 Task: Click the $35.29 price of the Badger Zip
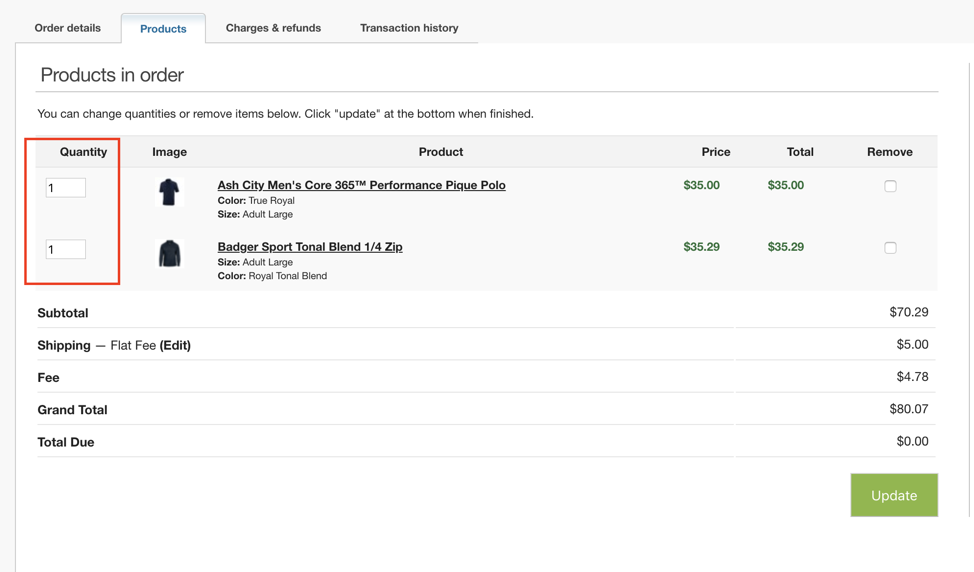coord(701,247)
